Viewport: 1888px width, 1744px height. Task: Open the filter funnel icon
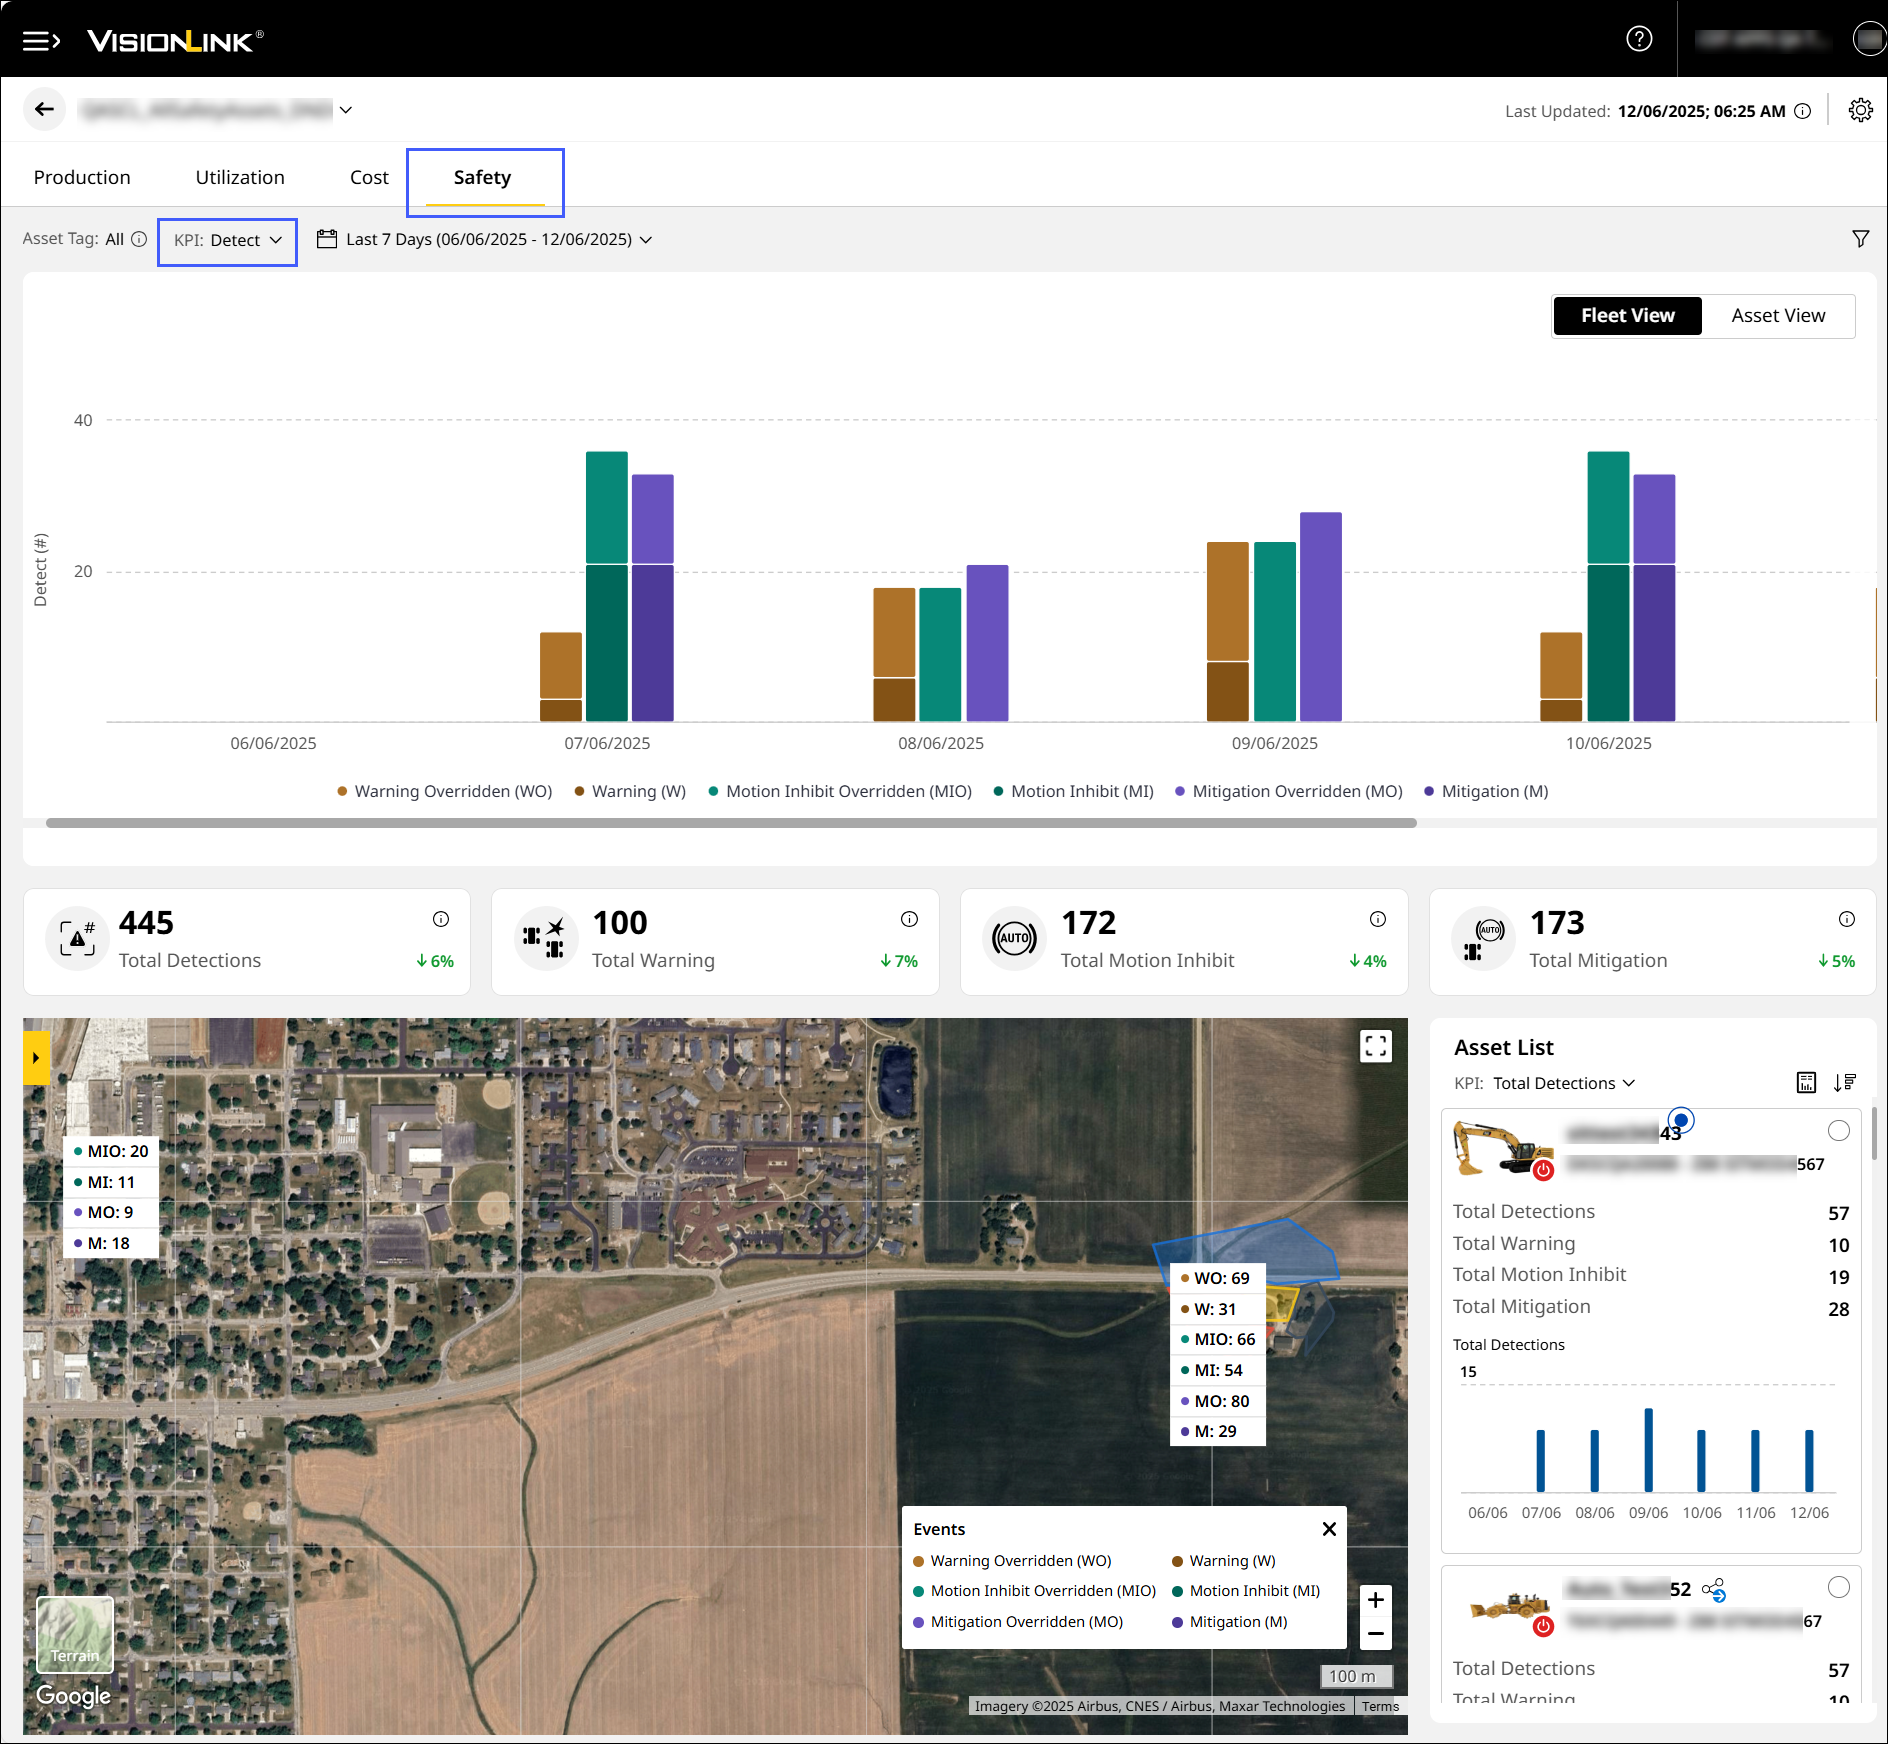click(x=1860, y=239)
